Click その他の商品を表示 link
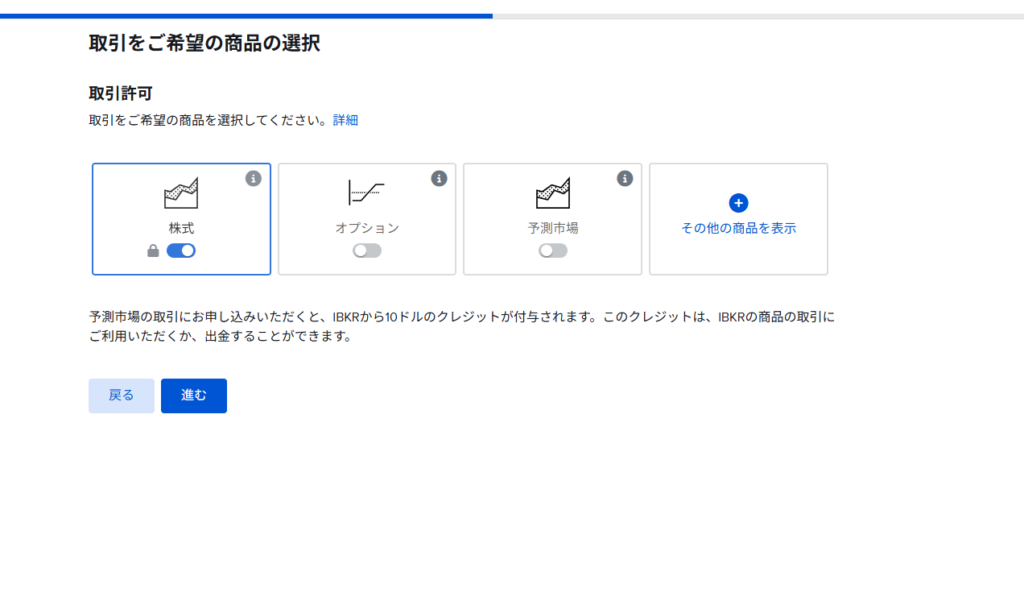 [x=739, y=228]
